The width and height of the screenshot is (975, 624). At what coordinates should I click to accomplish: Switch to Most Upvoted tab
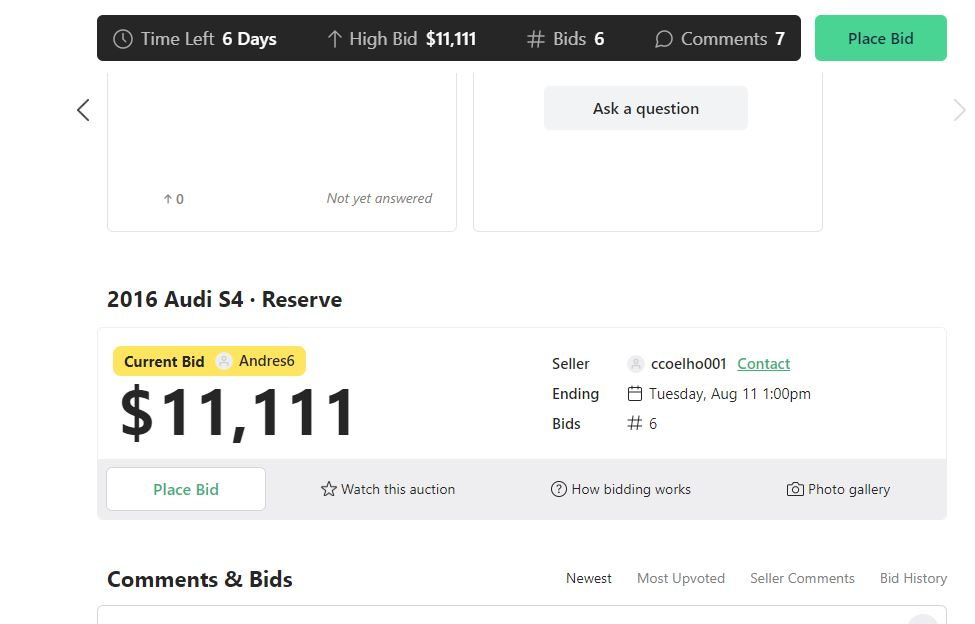[x=681, y=578]
